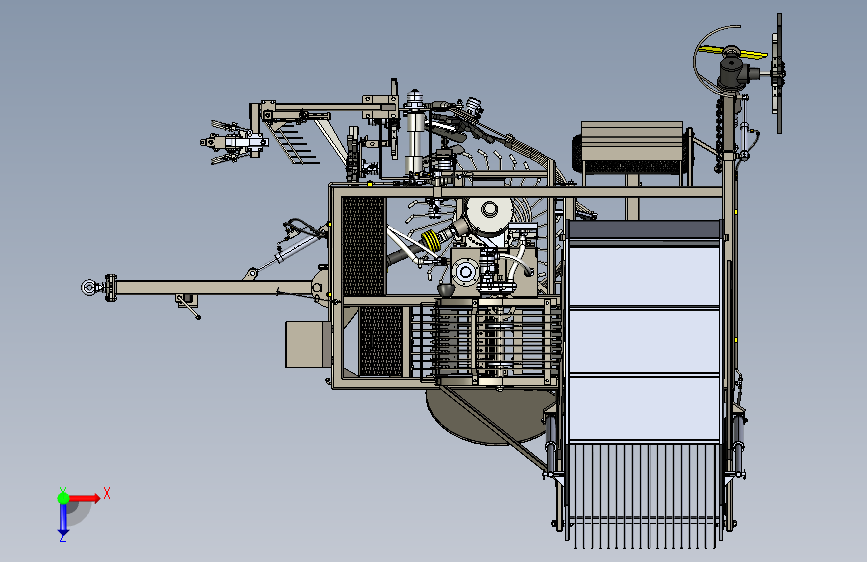Select the red X label beside the triad
Viewport: 867px width, 562px height.
point(107,493)
